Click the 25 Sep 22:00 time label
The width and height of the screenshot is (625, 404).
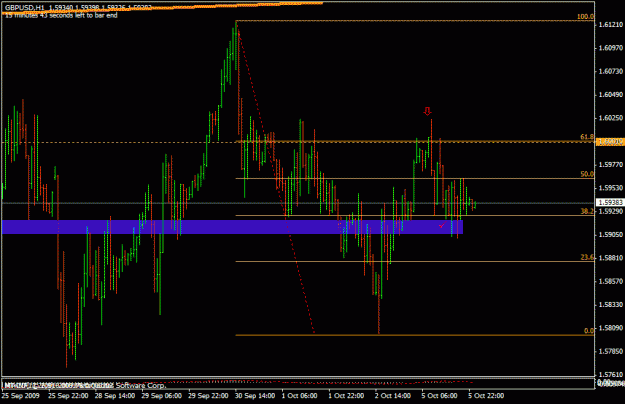(x=68, y=396)
